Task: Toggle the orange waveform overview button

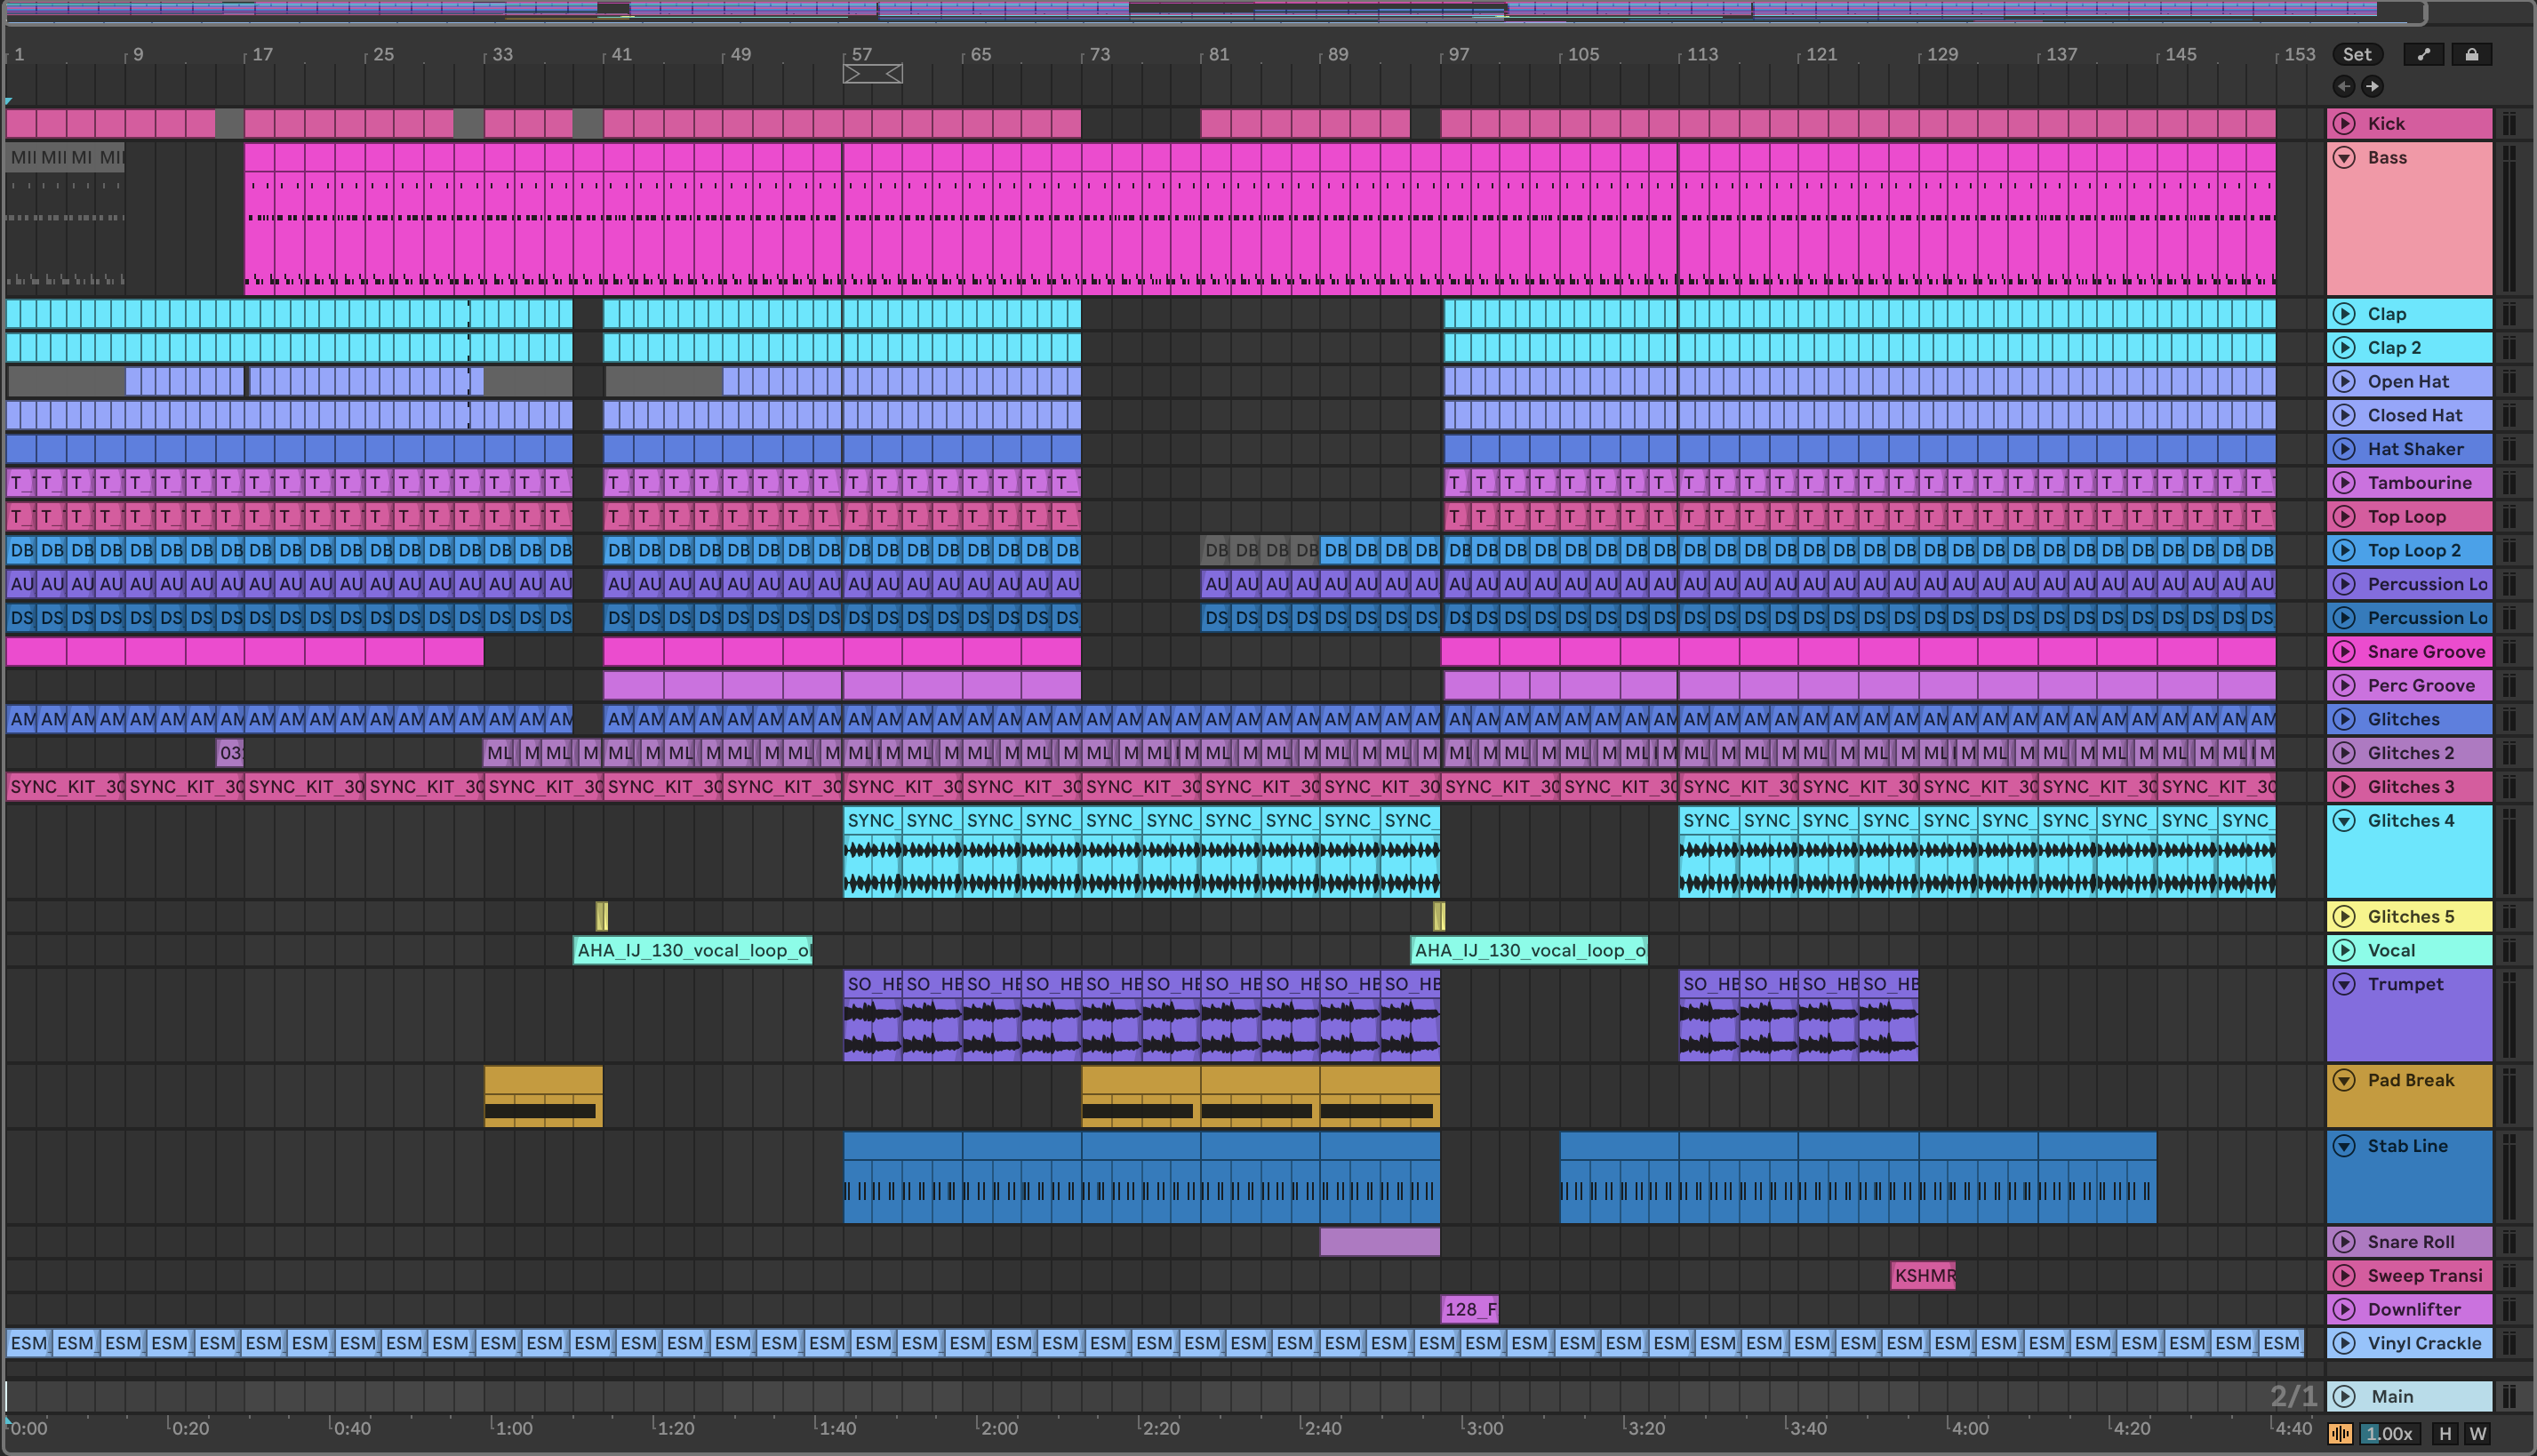Action: click(2341, 1433)
